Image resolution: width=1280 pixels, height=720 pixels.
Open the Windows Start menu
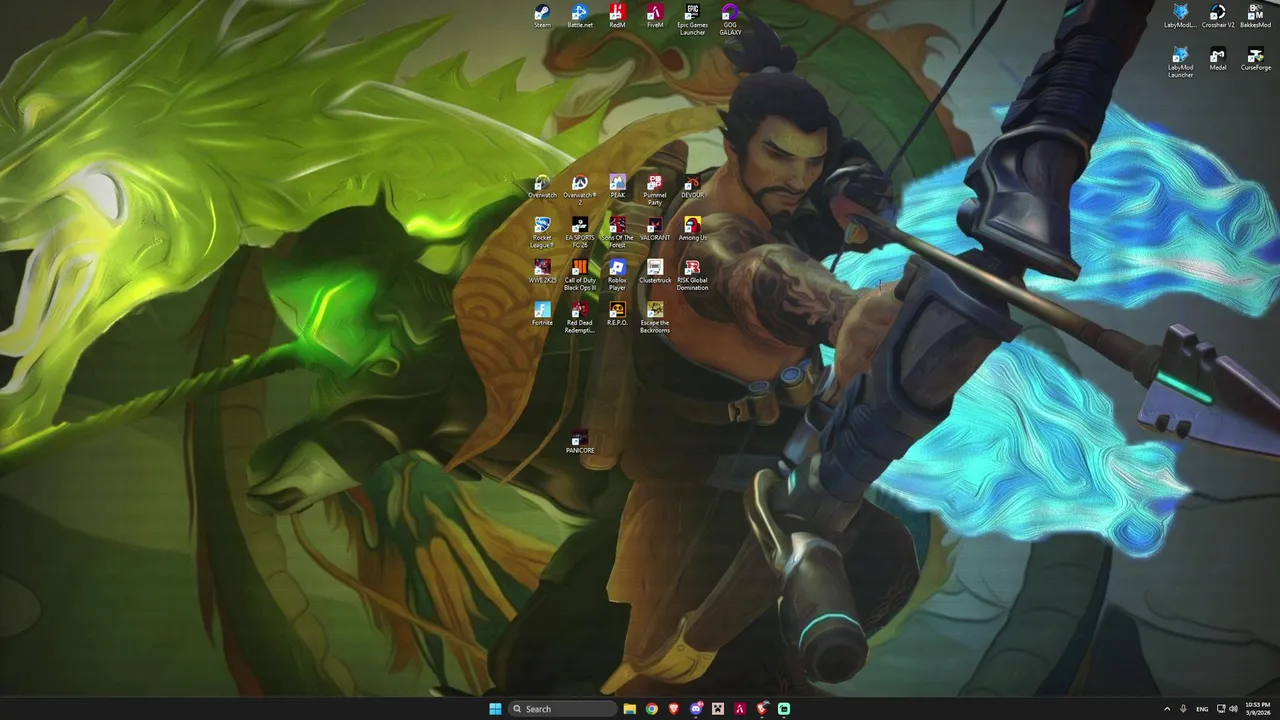click(x=495, y=709)
